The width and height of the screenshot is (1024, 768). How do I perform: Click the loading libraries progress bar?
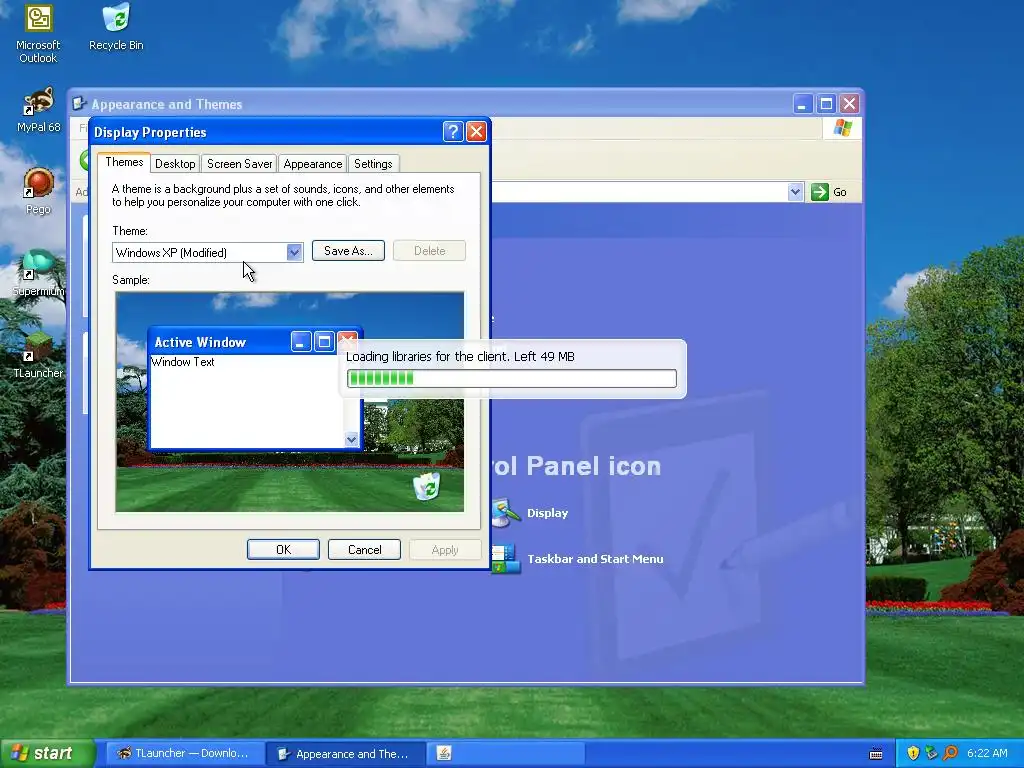tap(512, 378)
